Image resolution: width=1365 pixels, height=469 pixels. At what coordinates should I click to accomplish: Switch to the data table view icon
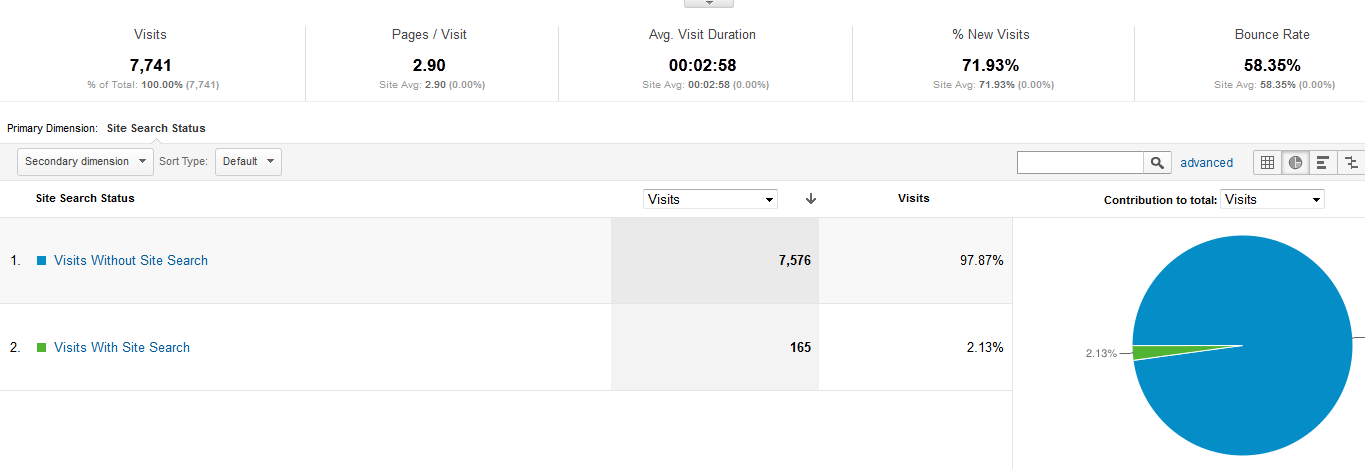coord(1267,162)
